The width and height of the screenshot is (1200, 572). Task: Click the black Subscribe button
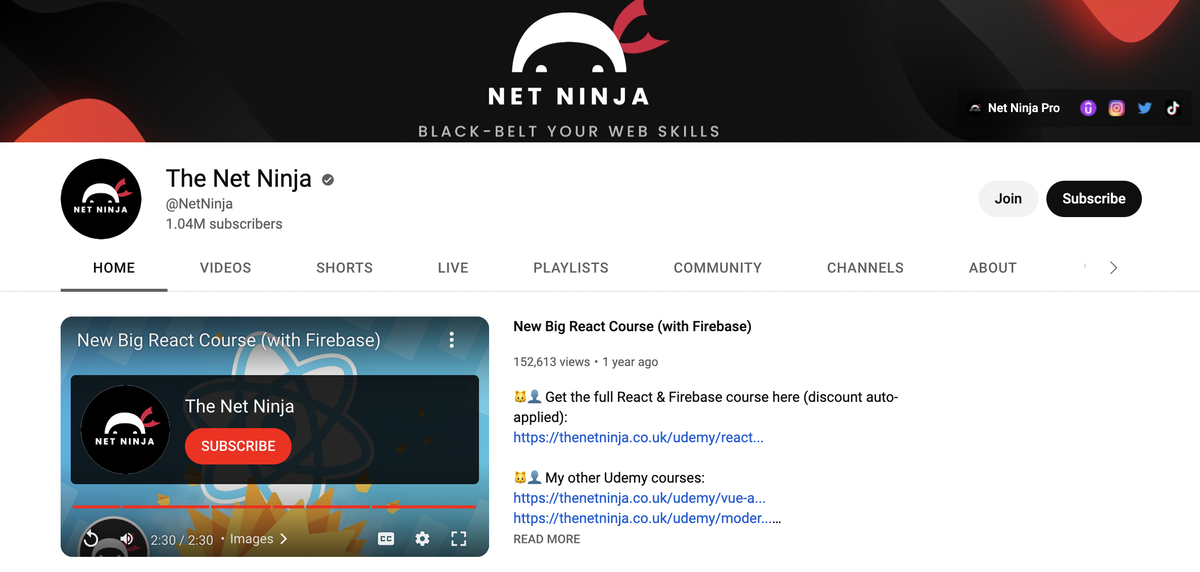pyautogui.click(x=1093, y=199)
